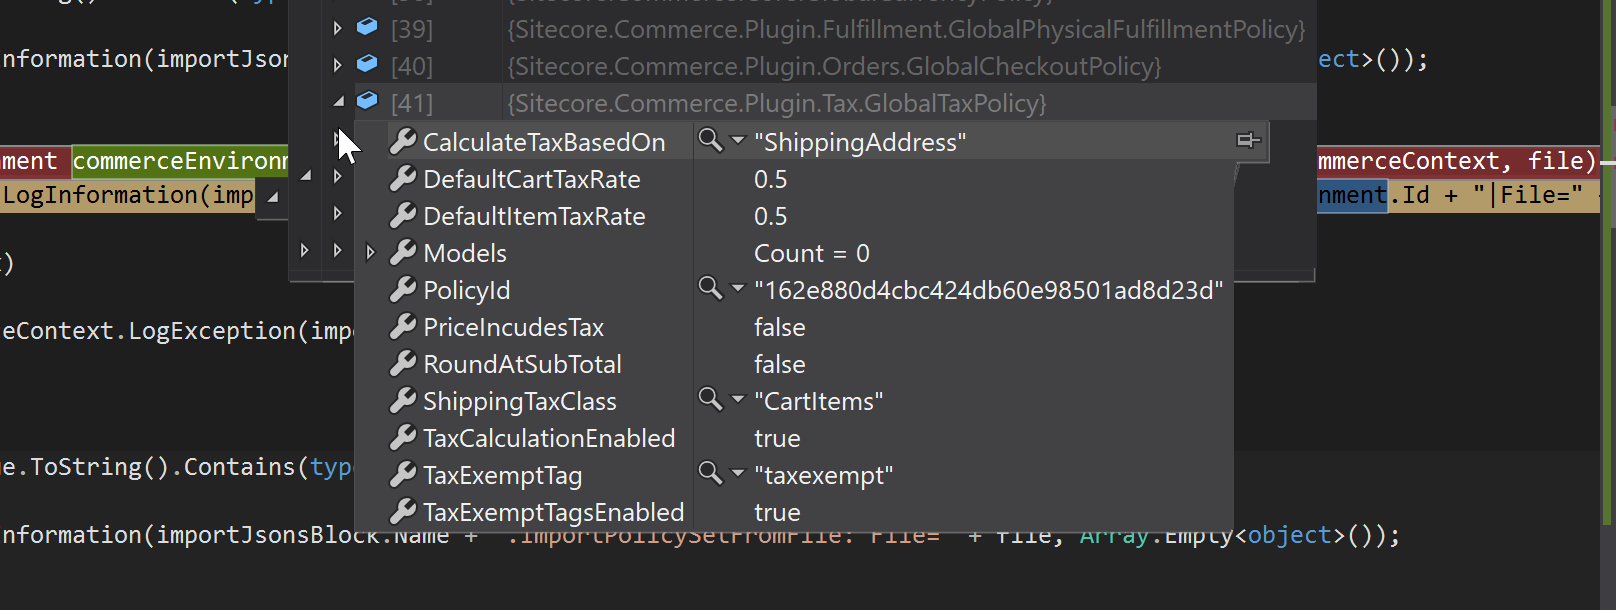The width and height of the screenshot is (1616, 610).
Task: Select the DefaultItemTaxRate property name
Action: tap(534, 216)
